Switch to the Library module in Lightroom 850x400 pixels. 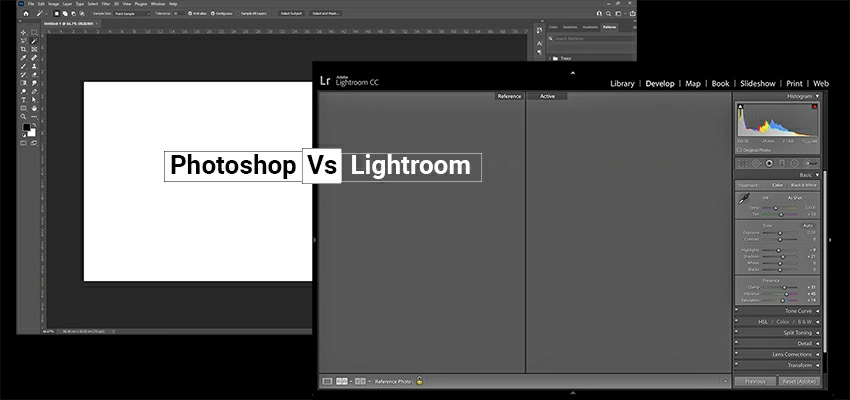coord(622,84)
